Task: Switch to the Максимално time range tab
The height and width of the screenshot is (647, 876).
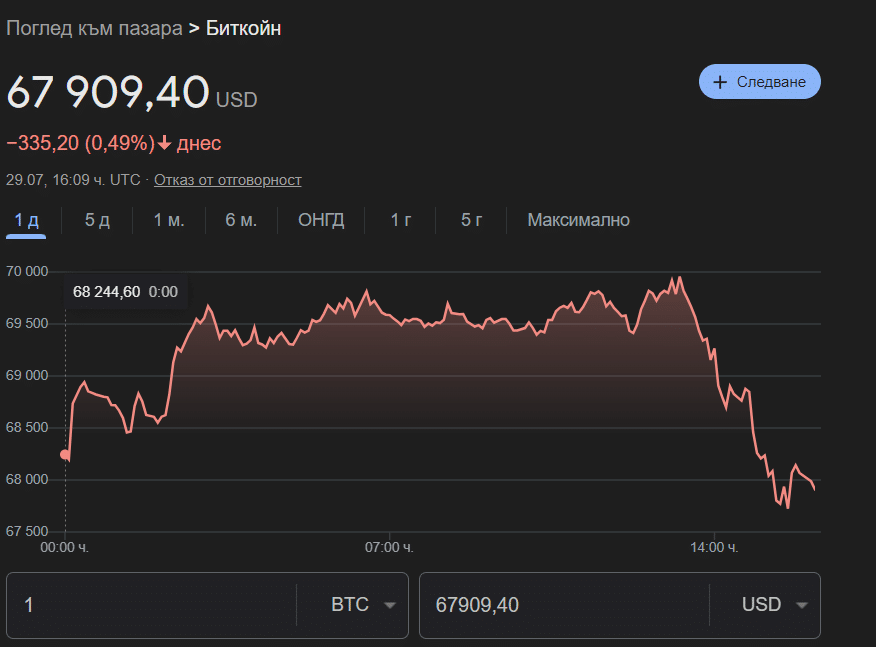Action: click(578, 220)
